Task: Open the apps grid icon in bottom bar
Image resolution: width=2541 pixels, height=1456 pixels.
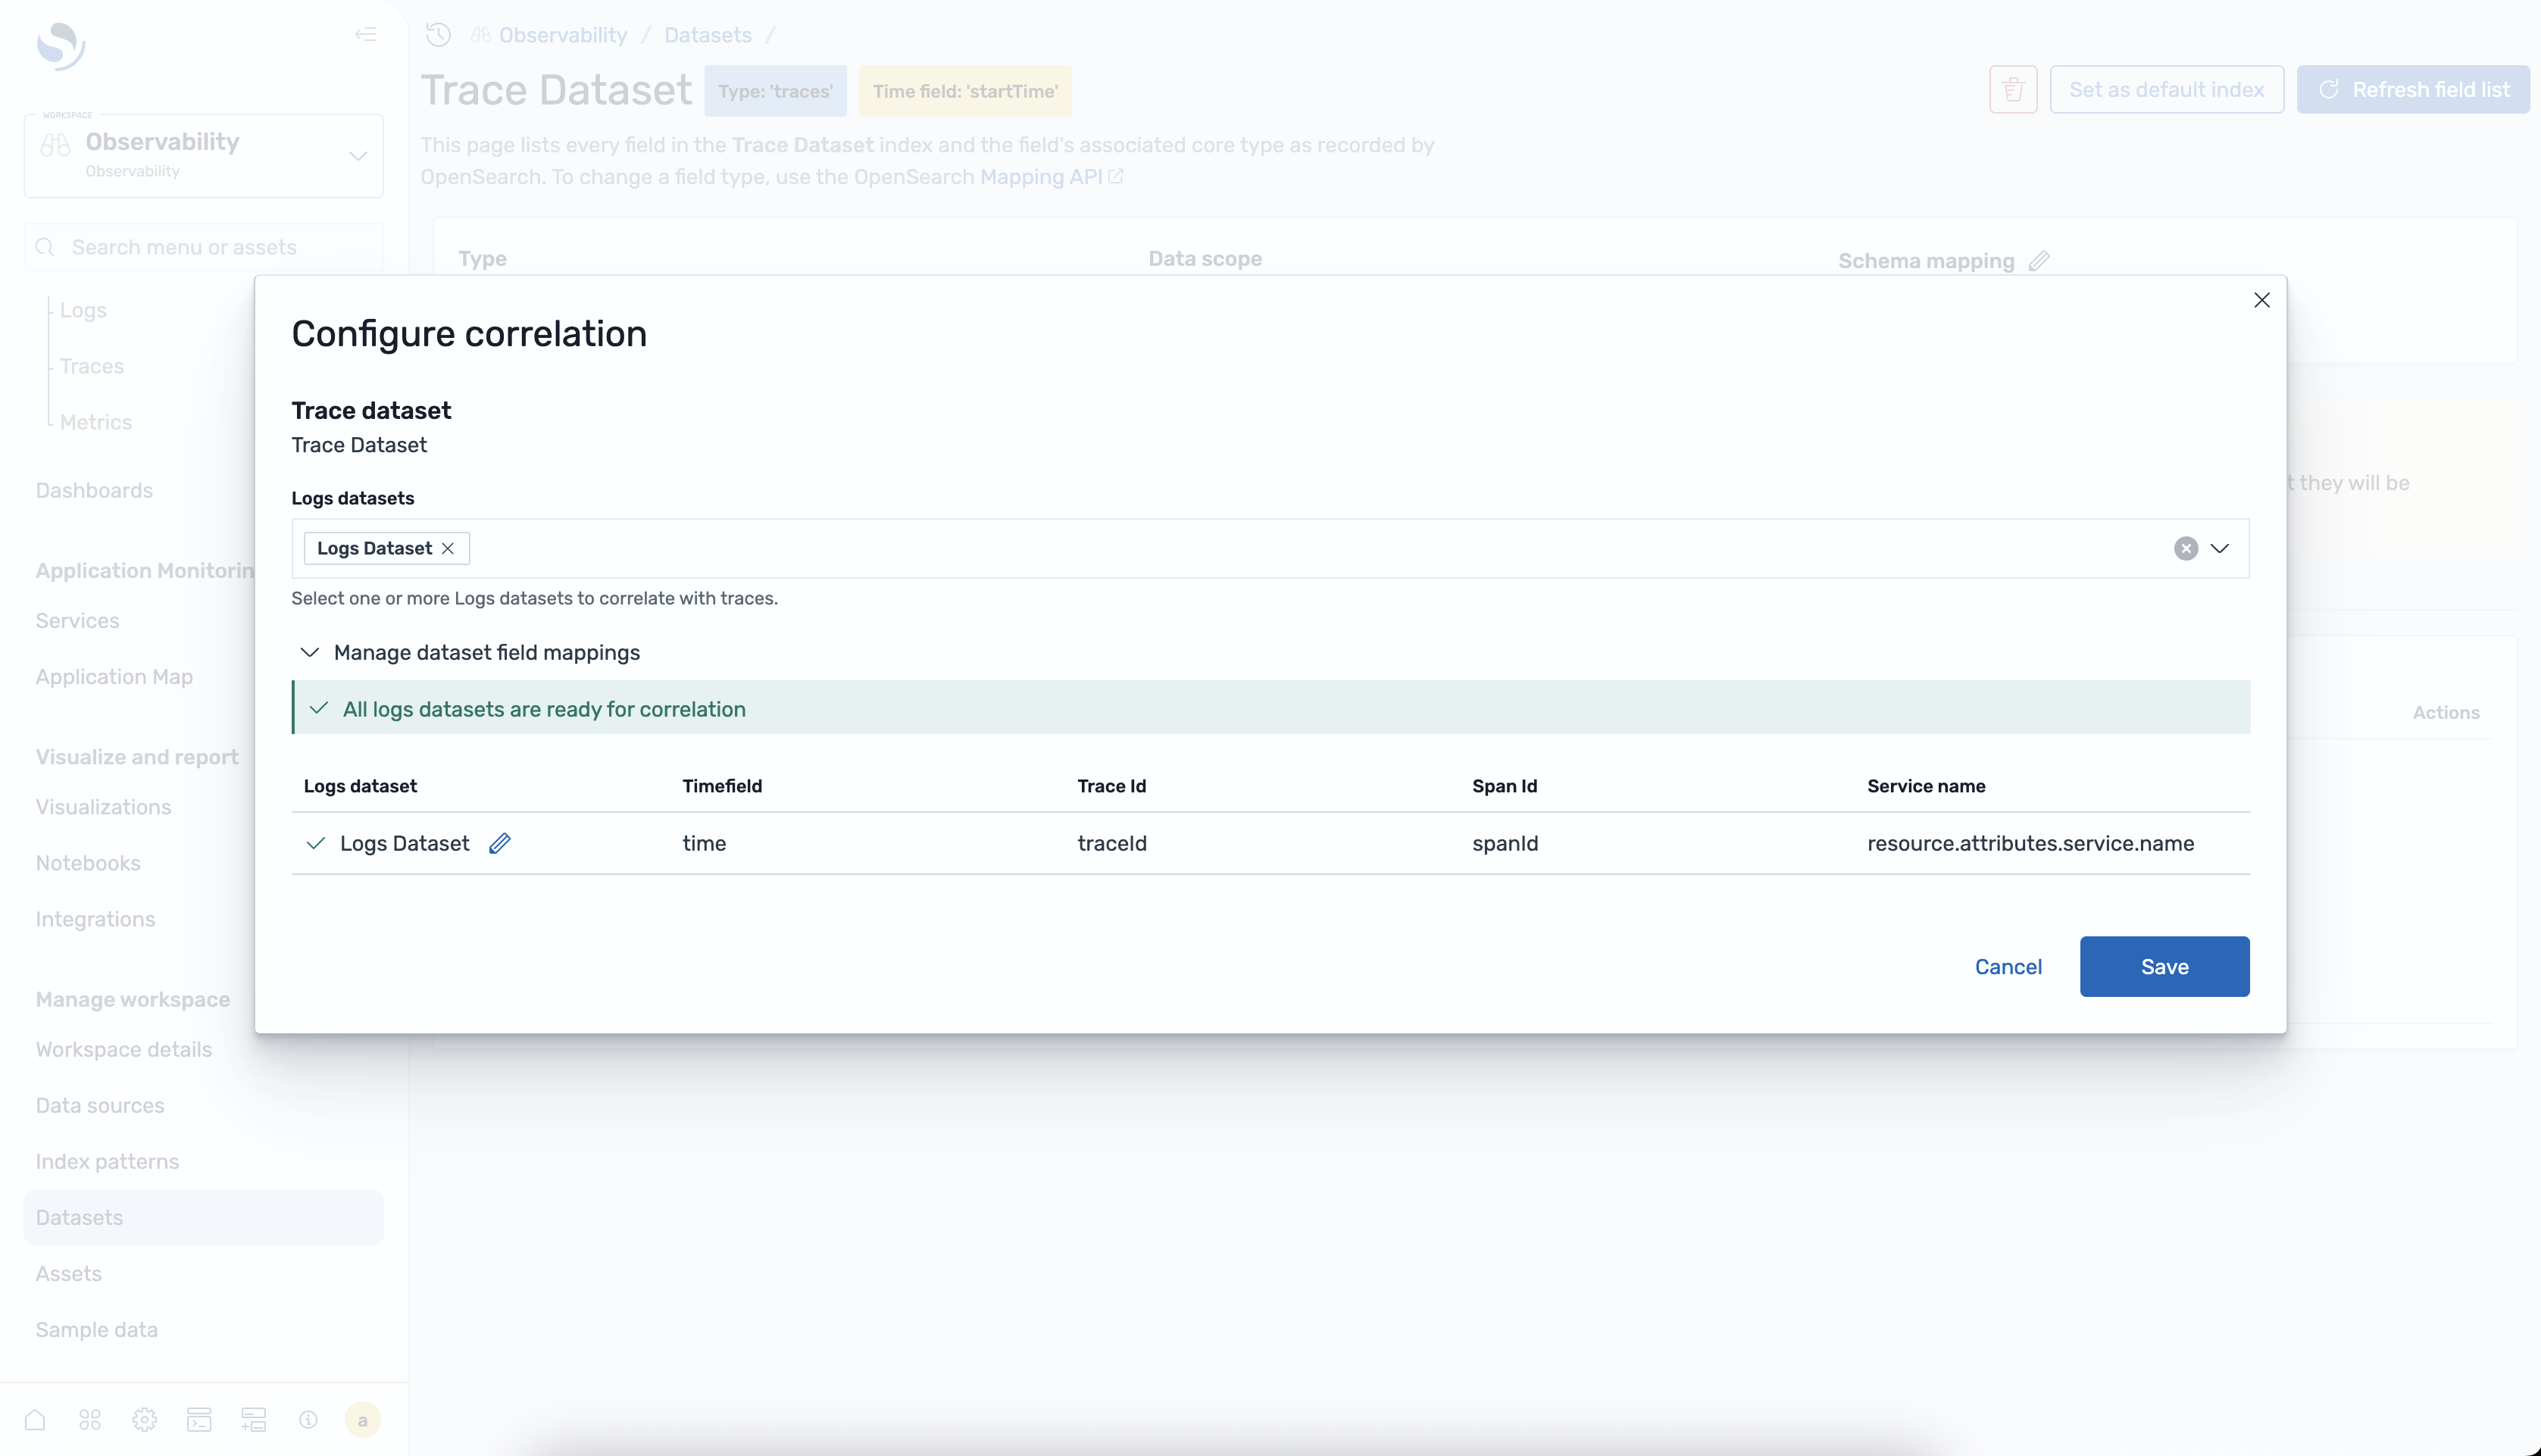Action: click(89, 1419)
